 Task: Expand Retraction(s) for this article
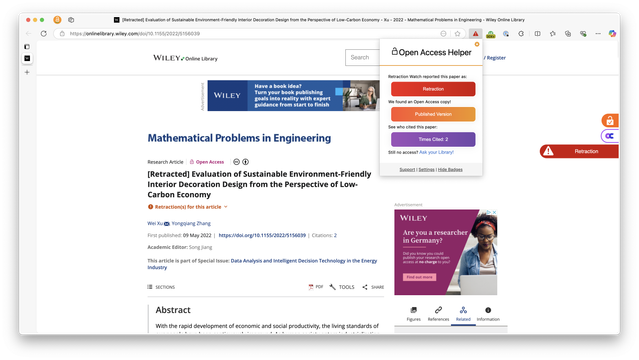click(x=187, y=207)
